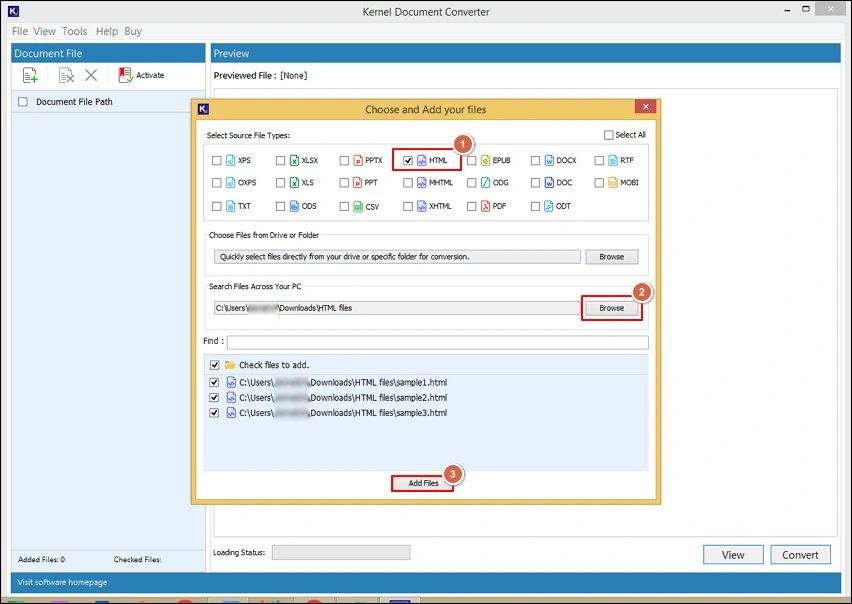Click the Kernel app logo in title bar

tap(14, 11)
